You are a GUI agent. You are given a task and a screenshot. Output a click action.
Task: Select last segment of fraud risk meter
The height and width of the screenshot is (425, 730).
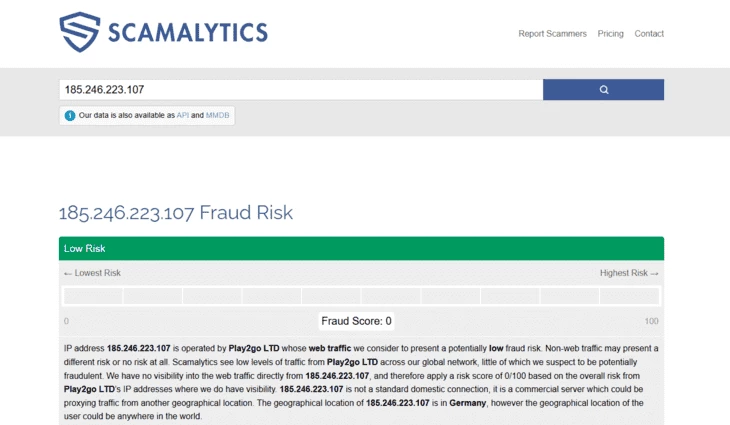click(x=629, y=296)
